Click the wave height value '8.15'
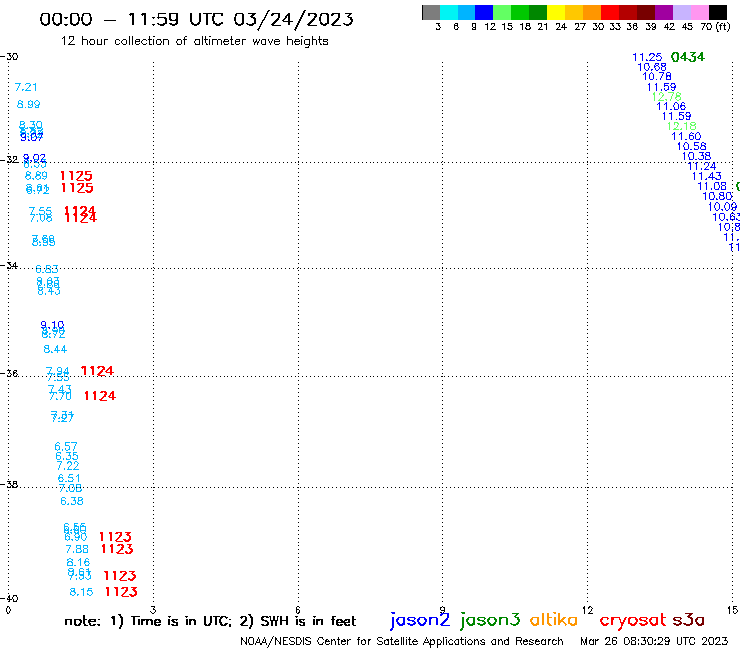740x650 pixels. point(81,592)
